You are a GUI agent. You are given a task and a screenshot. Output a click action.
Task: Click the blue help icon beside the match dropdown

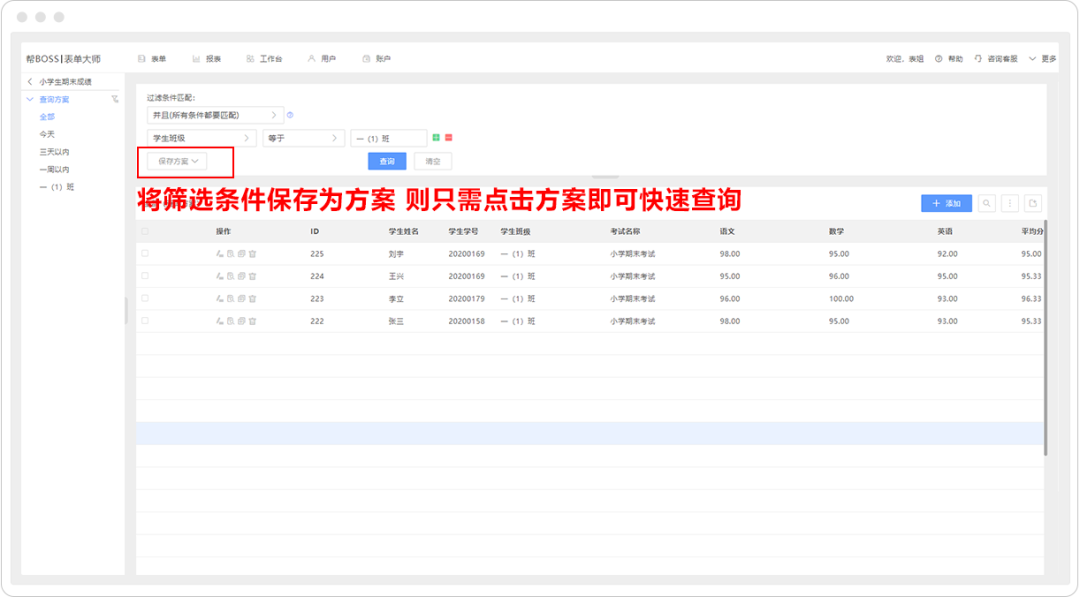[x=290, y=115]
